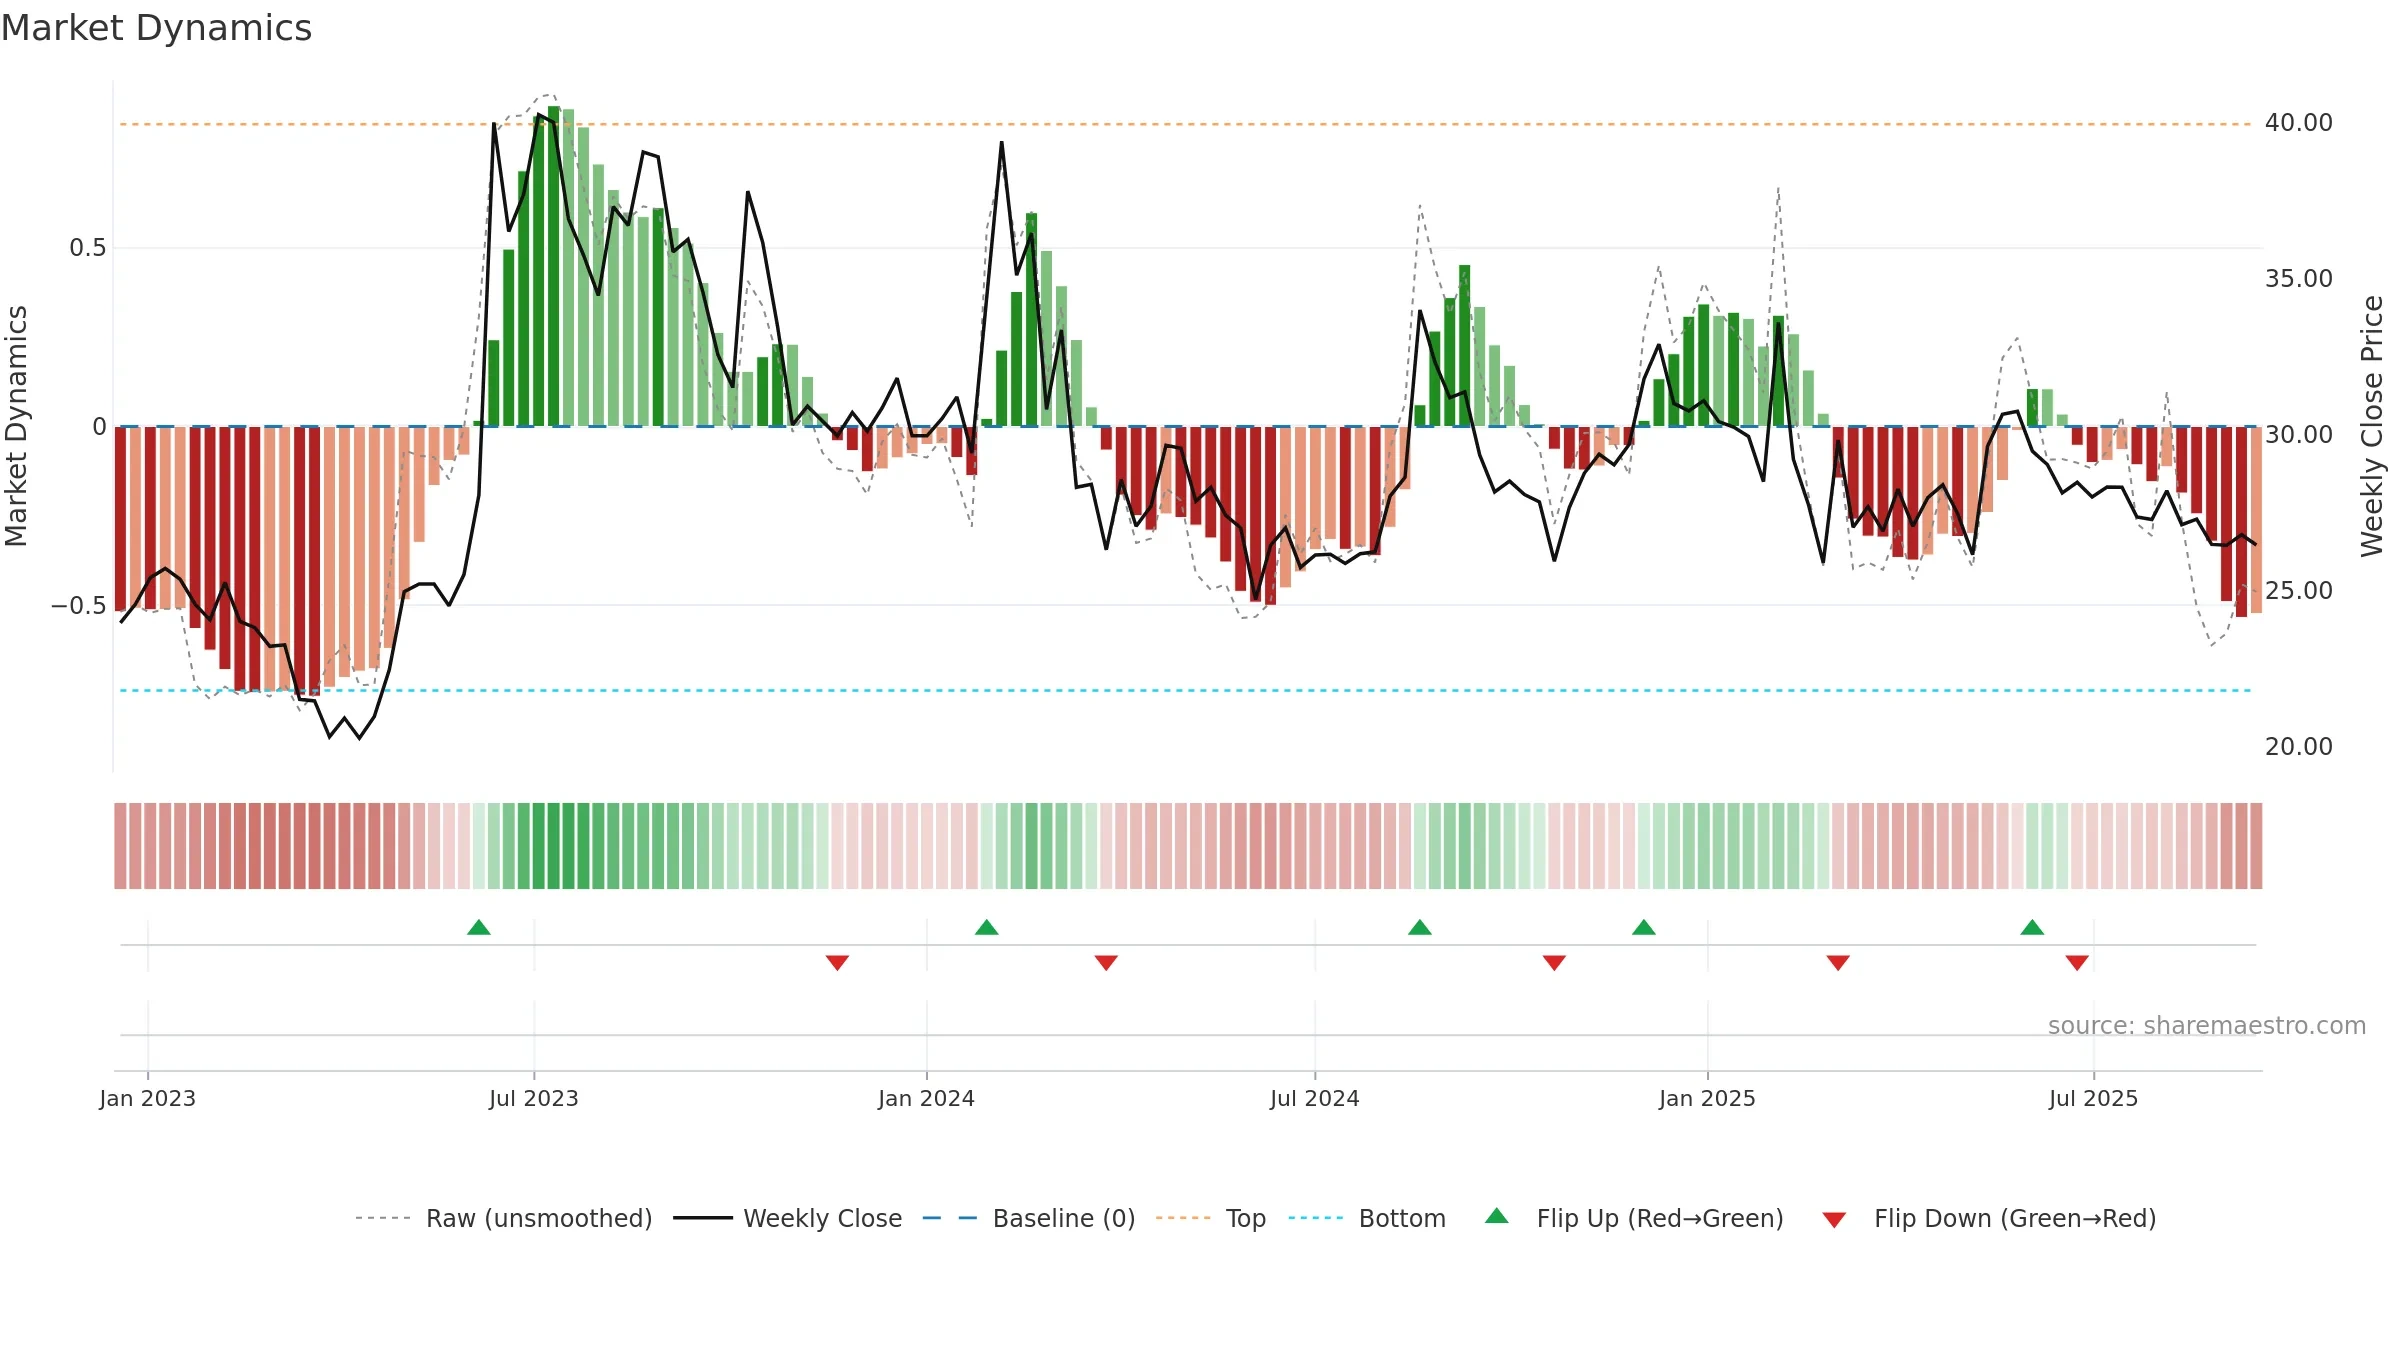Click the source: sharemaestro.com label
The height and width of the screenshot is (1350, 2400).
(x=2207, y=1025)
